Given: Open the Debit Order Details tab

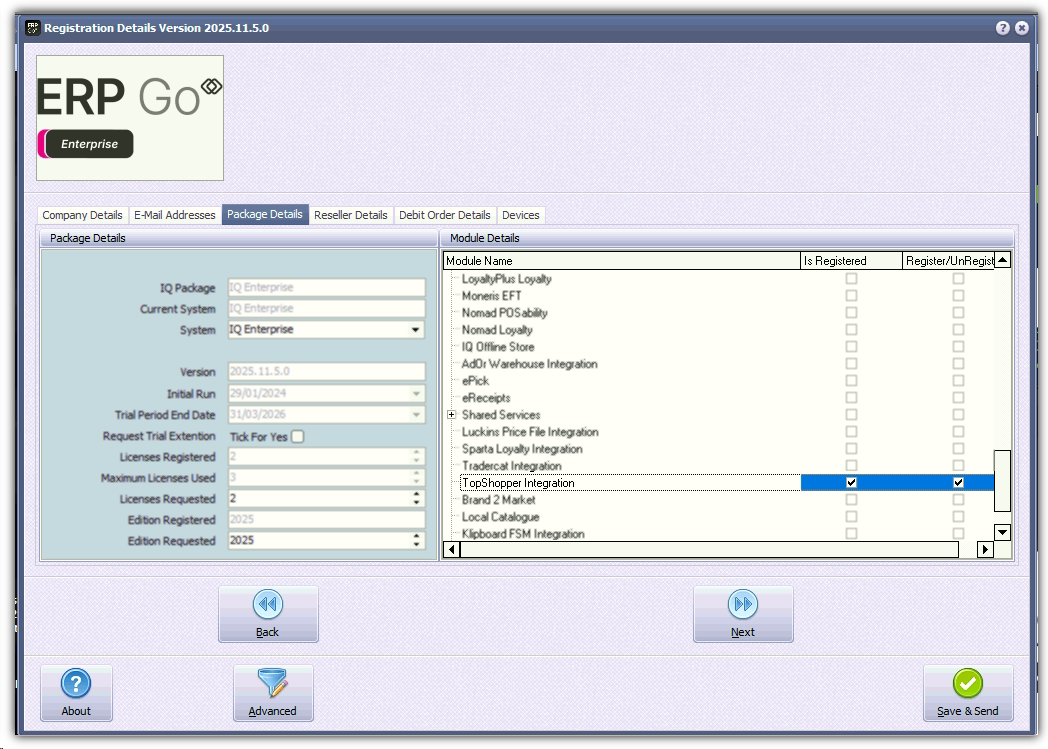Looking at the screenshot, I should pos(444,215).
